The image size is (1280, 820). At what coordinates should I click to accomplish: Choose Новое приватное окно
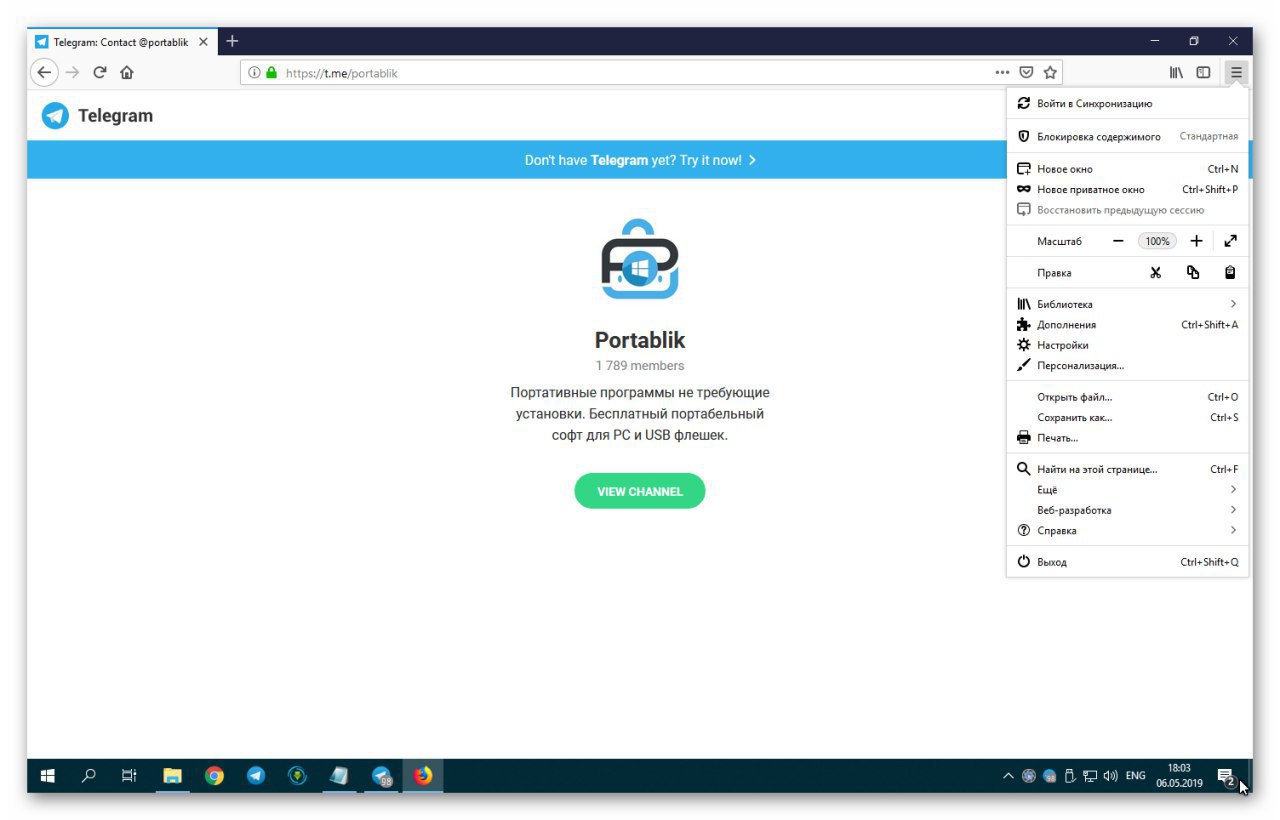pyautogui.click(x=1127, y=189)
